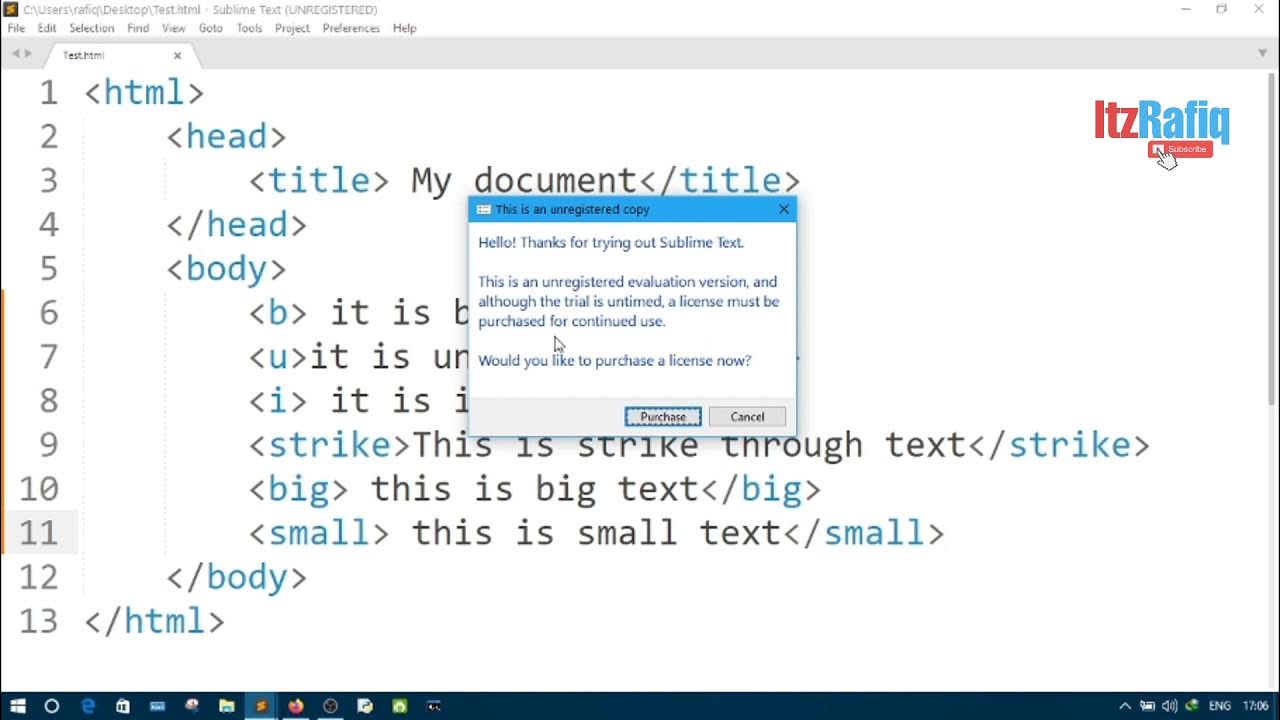The height and width of the screenshot is (720, 1280).
Task: Click line number 5 in the gutter
Action: click(49, 269)
